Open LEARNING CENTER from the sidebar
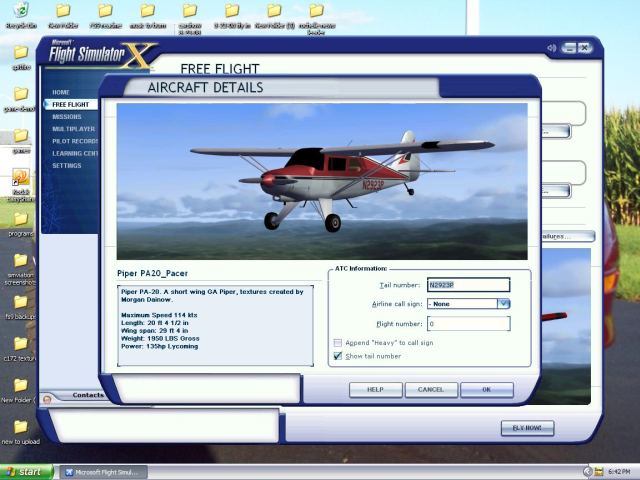Viewport: 640px width, 480px height. (x=75, y=153)
